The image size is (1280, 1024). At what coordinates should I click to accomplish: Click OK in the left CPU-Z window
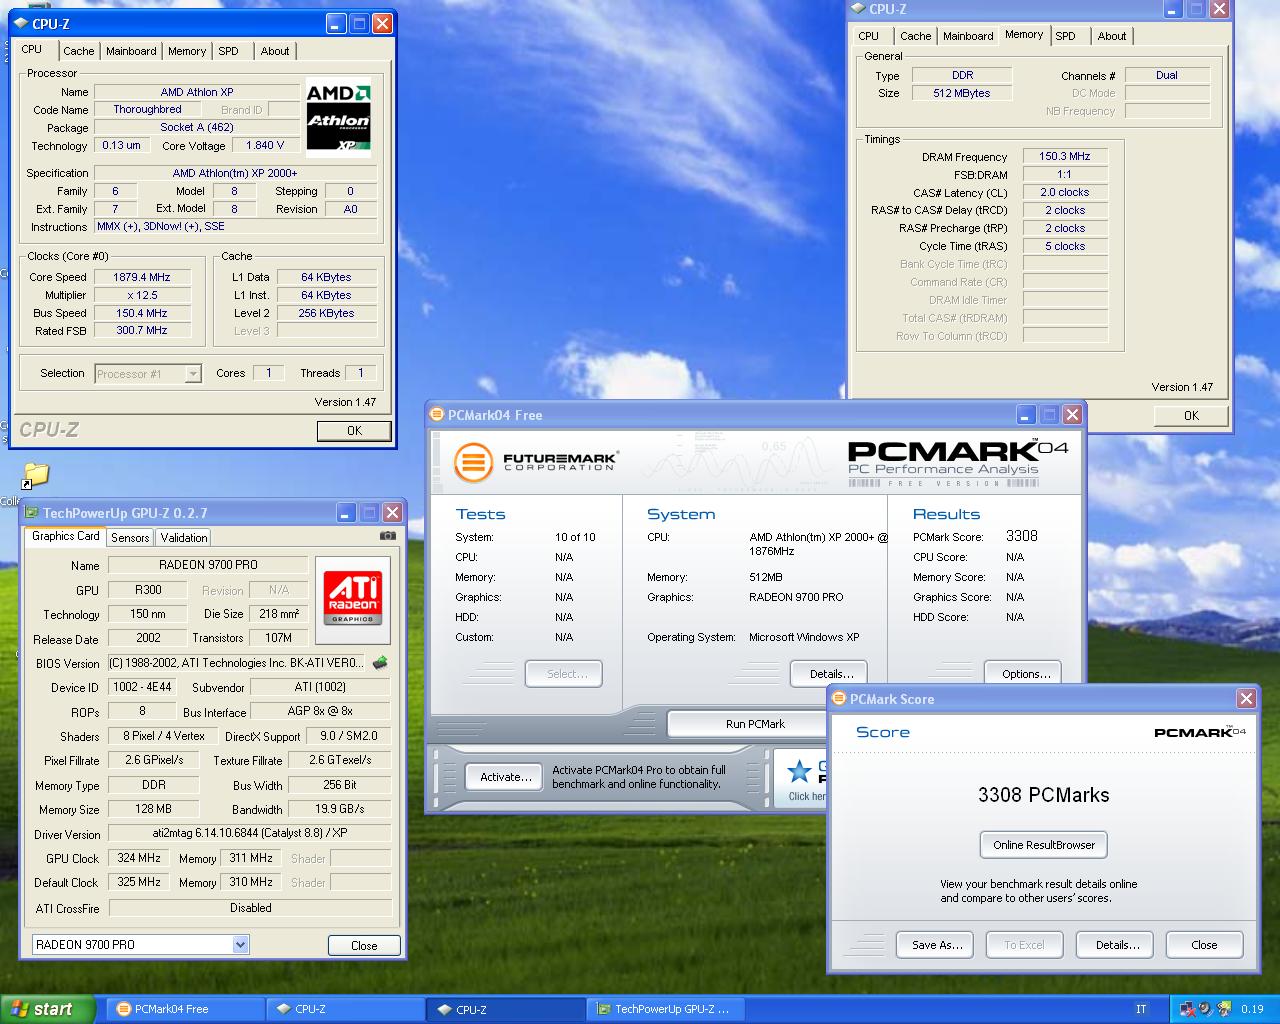point(354,431)
